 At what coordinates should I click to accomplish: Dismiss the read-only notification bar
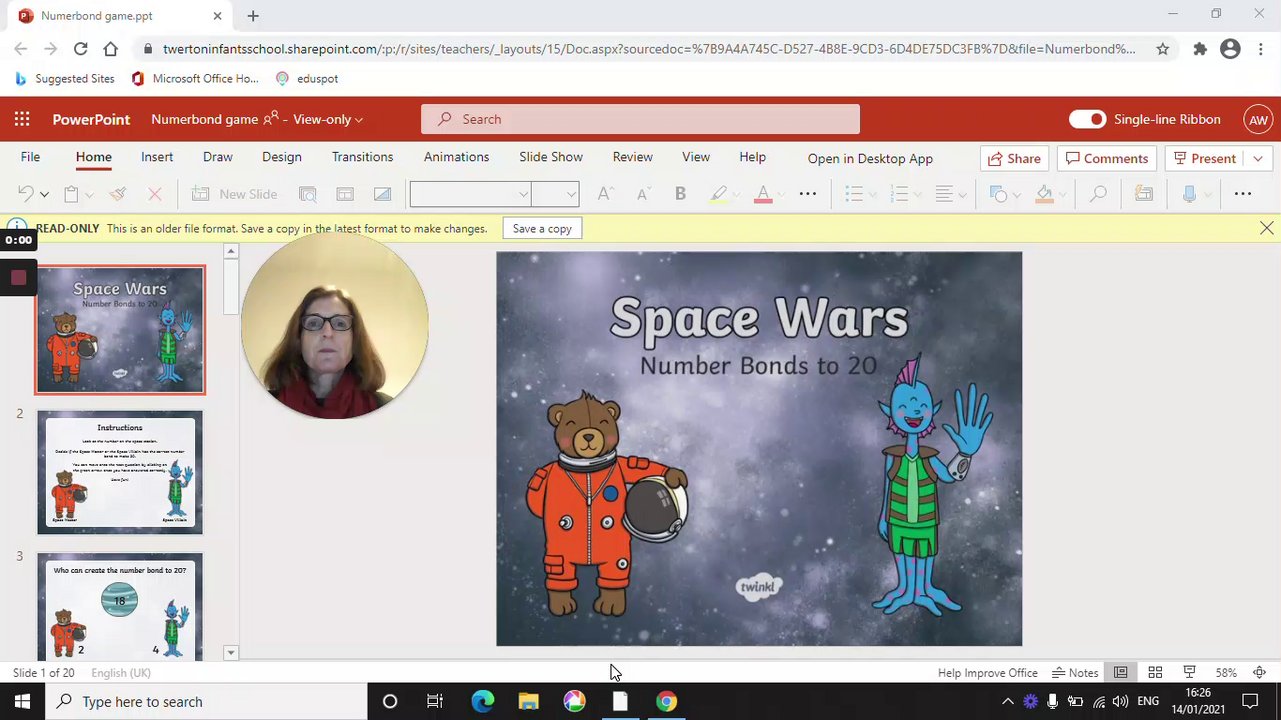coord(1267,228)
